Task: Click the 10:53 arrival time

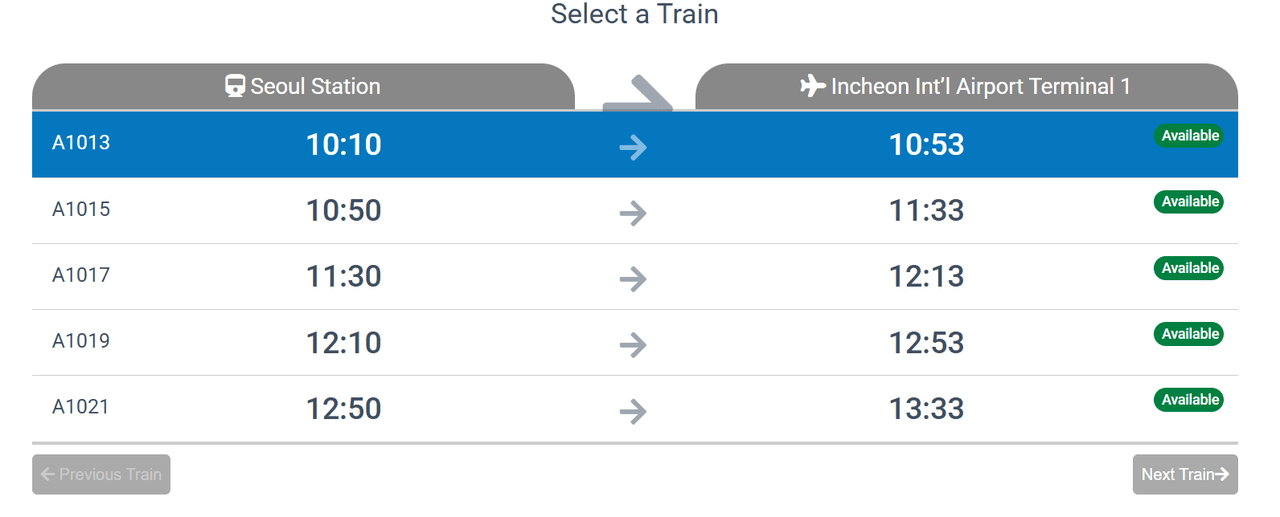Action: pyautogui.click(x=926, y=145)
